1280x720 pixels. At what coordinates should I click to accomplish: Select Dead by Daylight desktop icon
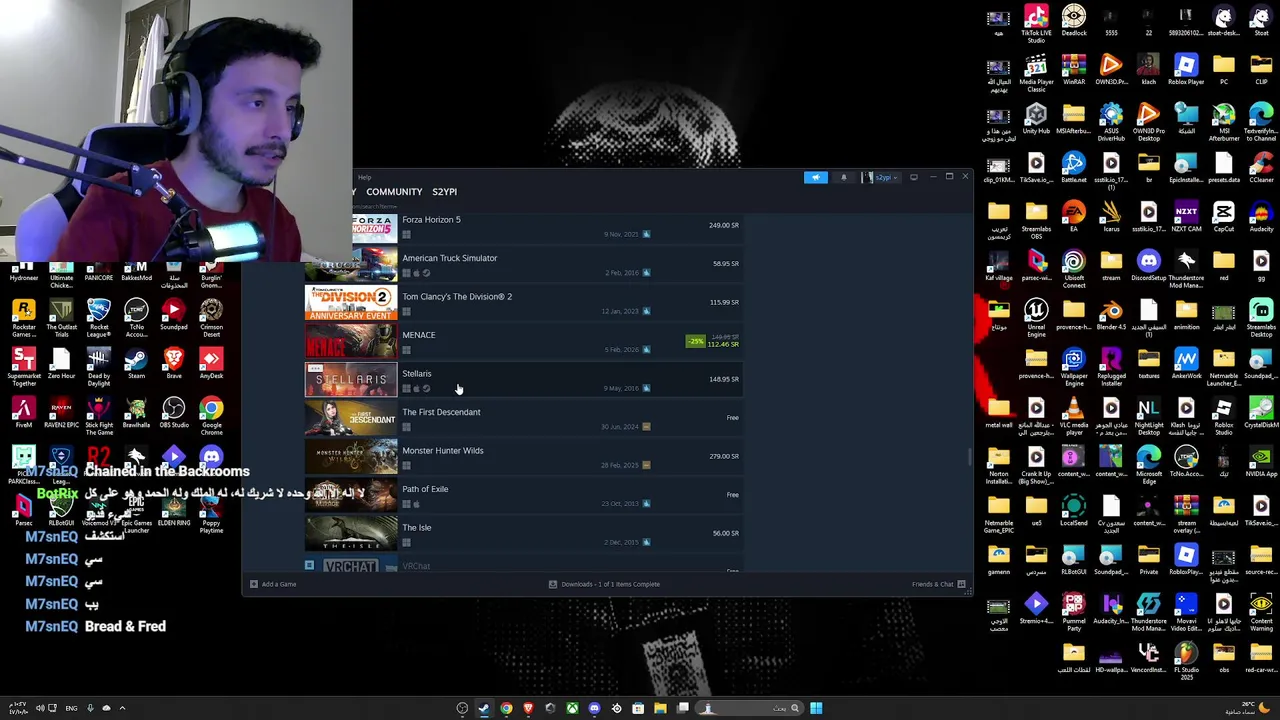(x=99, y=367)
